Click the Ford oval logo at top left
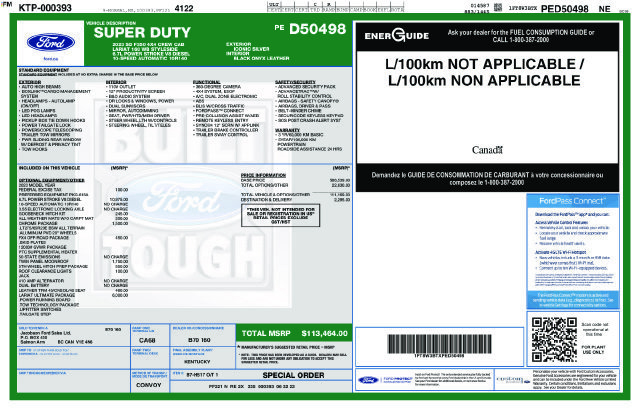The image size is (640, 414). point(51,42)
